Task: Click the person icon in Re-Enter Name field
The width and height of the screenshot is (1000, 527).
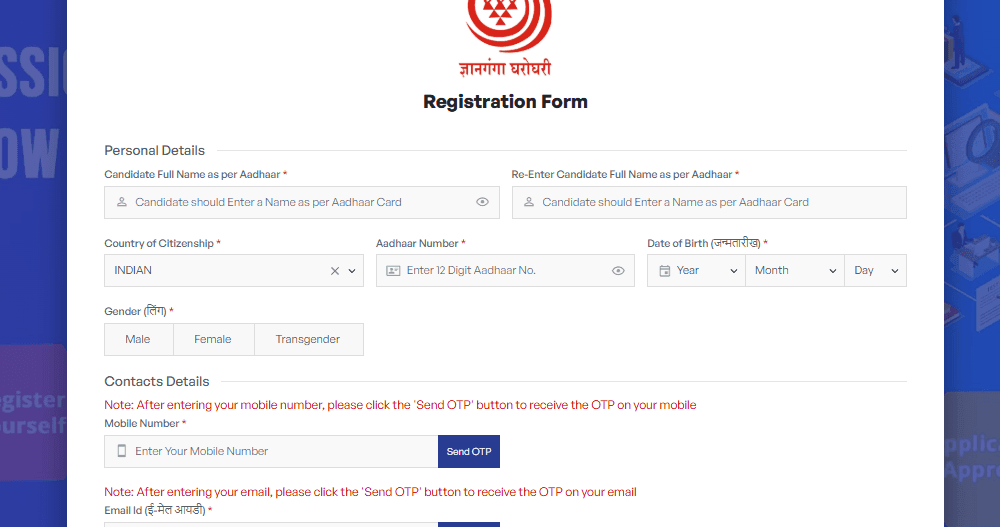Action: pos(529,202)
